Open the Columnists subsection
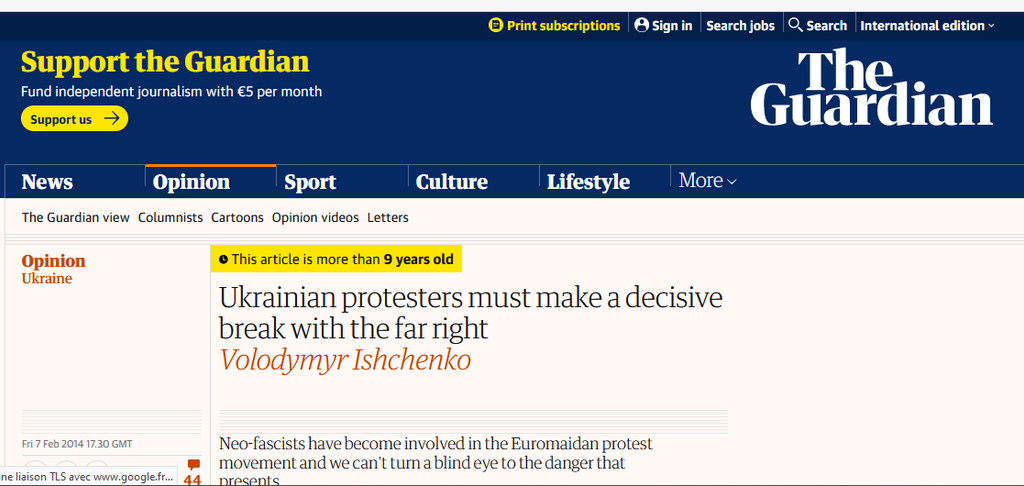Screen dimensions: 1024x486 (170, 217)
